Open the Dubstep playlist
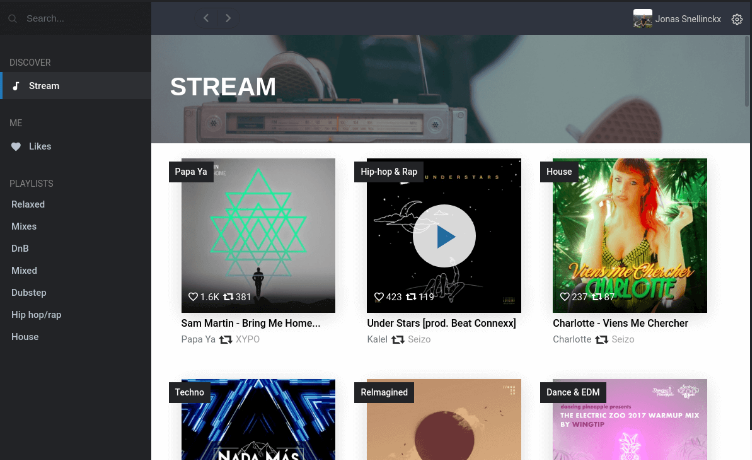The width and height of the screenshot is (752, 460). pyautogui.click(x=29, y=293)
